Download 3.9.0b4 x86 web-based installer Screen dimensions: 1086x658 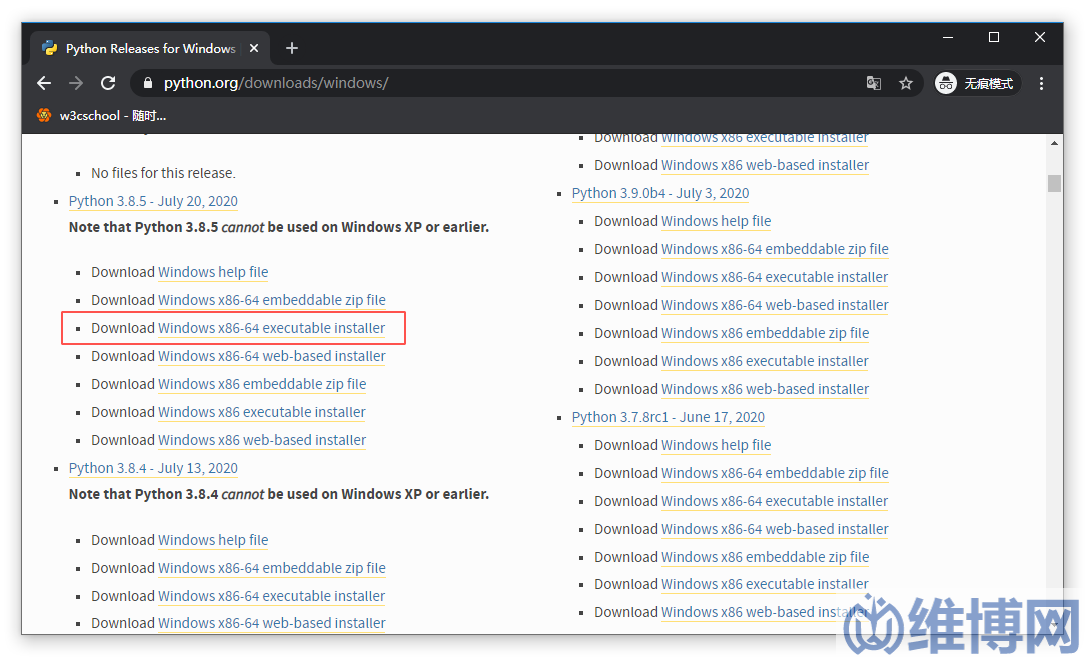point(765,389)
